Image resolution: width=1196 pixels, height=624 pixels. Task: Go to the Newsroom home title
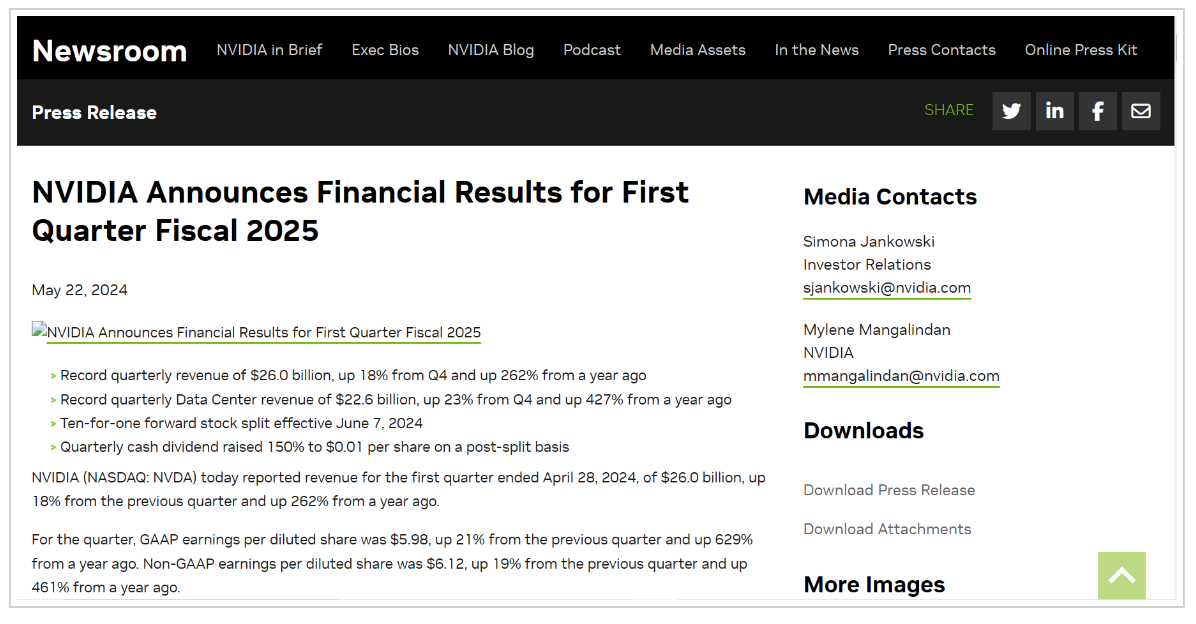click(x=110, y=51)
